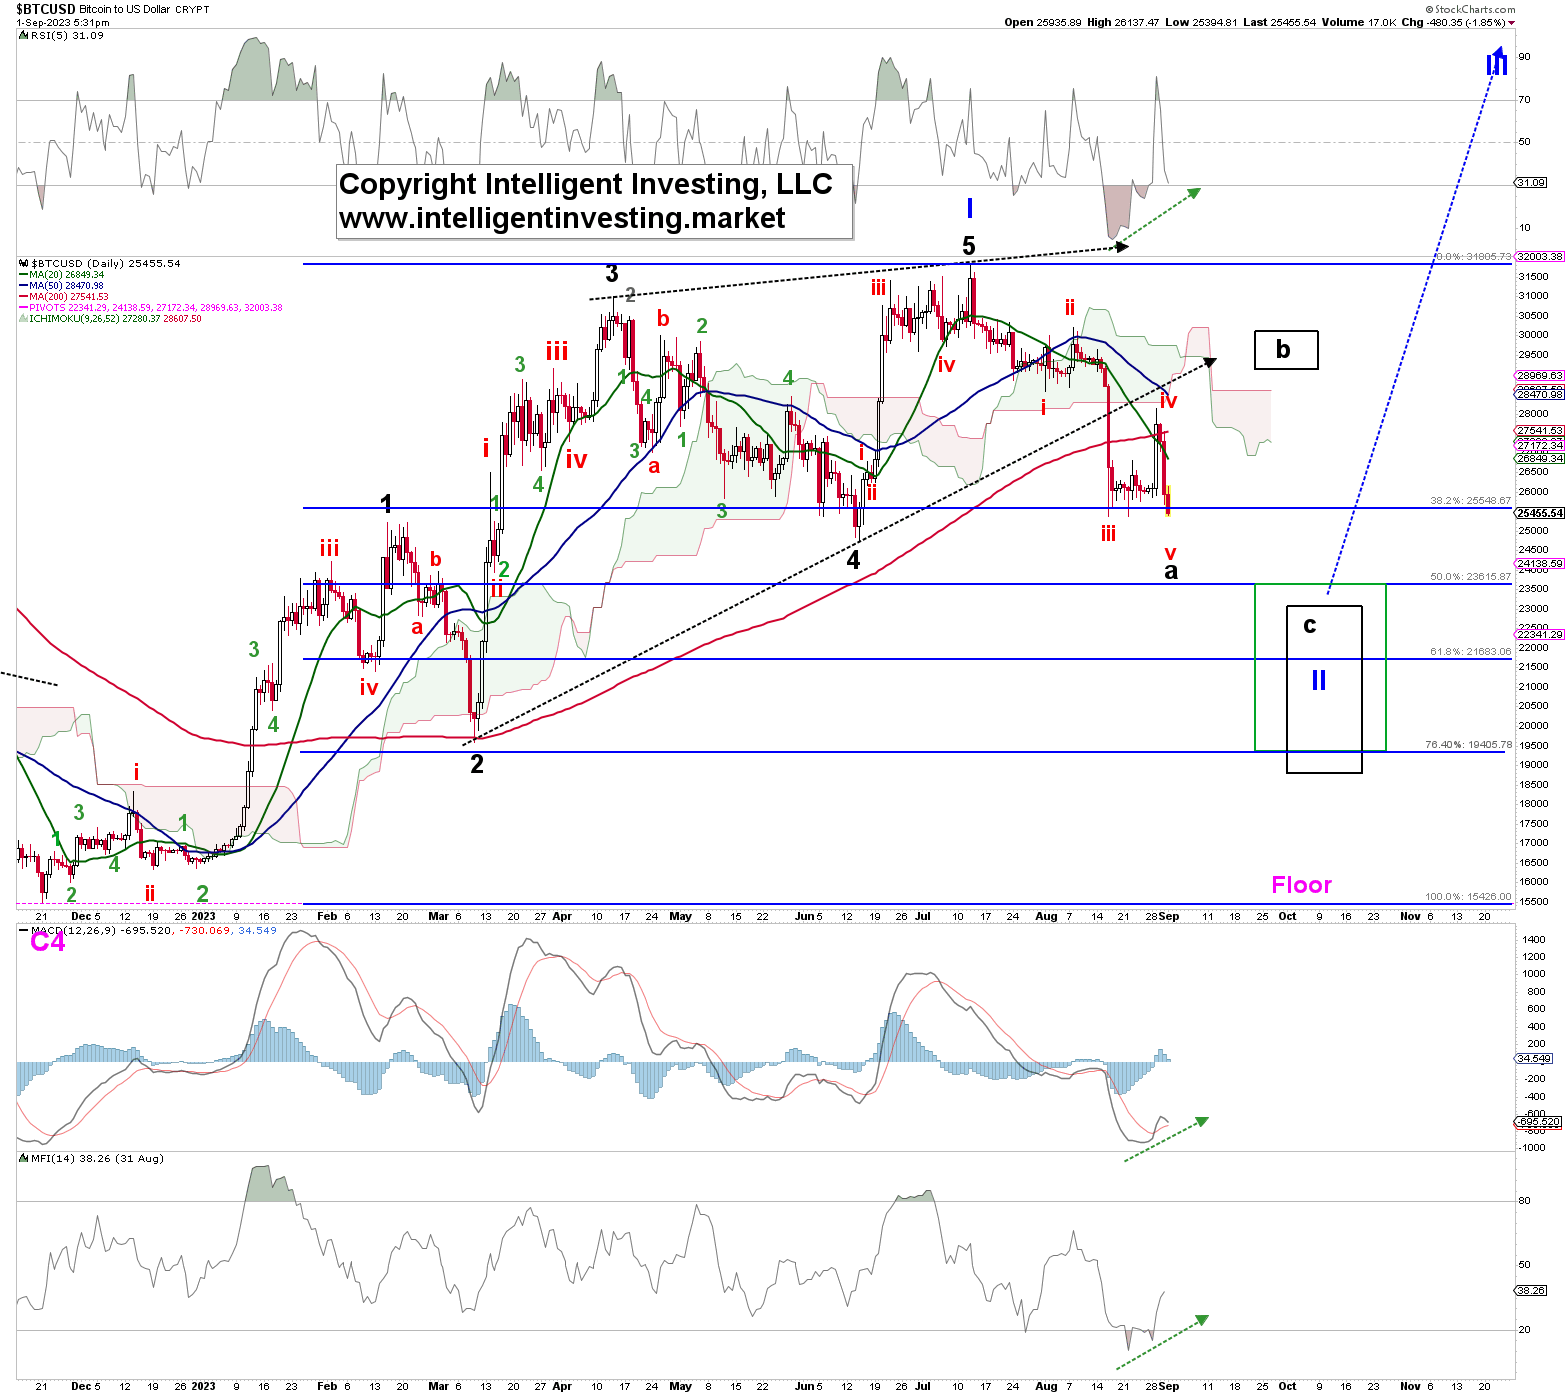Click the 25455.54 last price axis tag
Image resolution: width=1565 pixels, height=1396 pixels.
(x=1540, y=513)
